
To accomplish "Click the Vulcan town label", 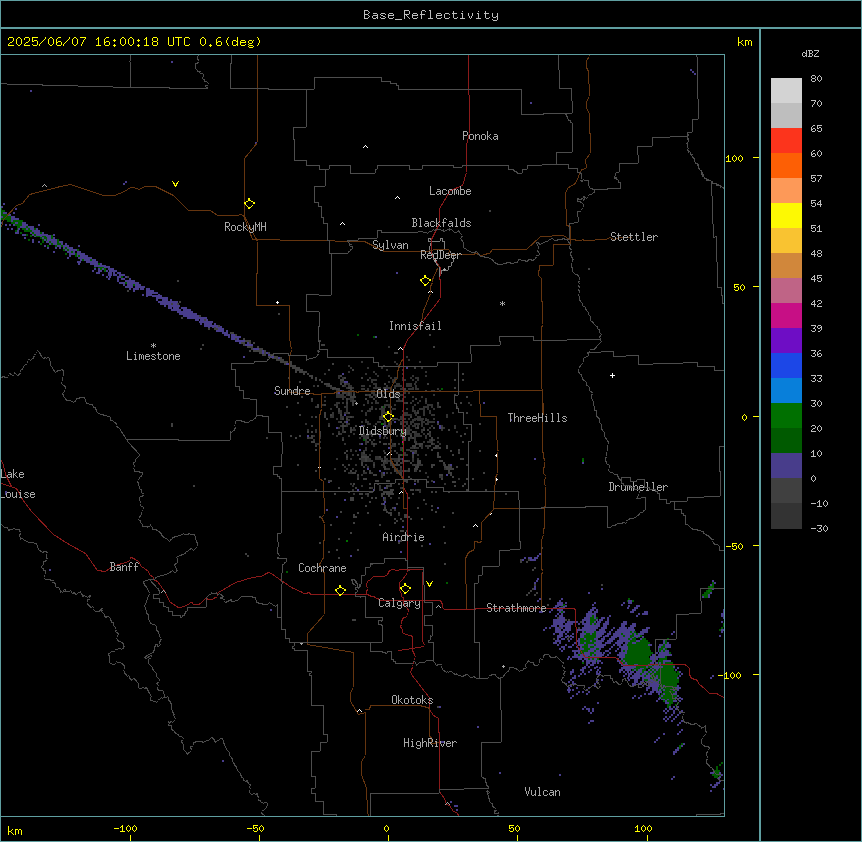I will tap(543, 792).
